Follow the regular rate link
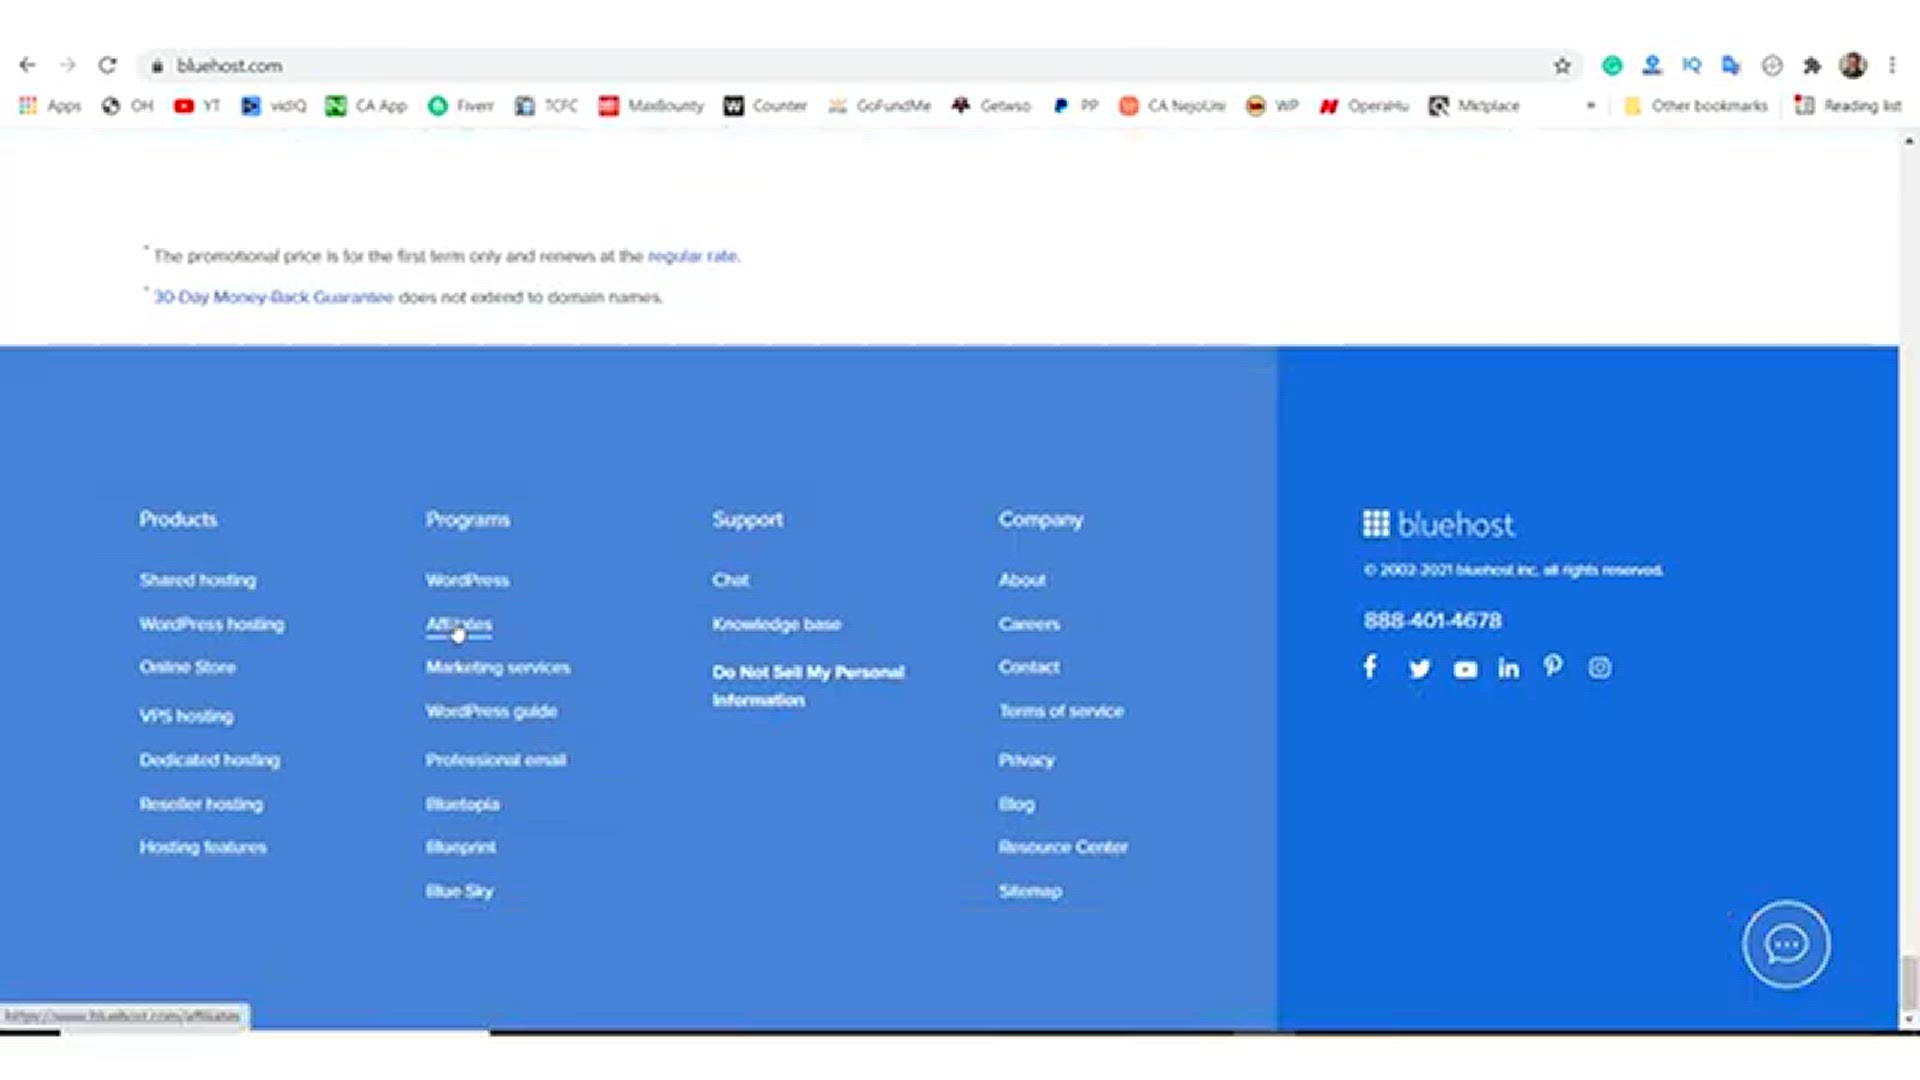The height and width of the screenshot is (1080, 1920). [692, 256]
